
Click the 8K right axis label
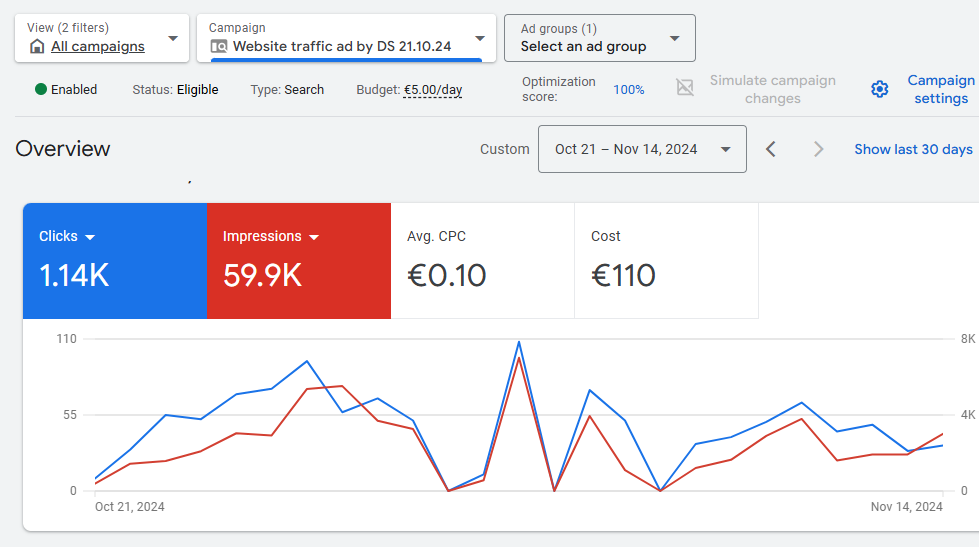(968, 339)
